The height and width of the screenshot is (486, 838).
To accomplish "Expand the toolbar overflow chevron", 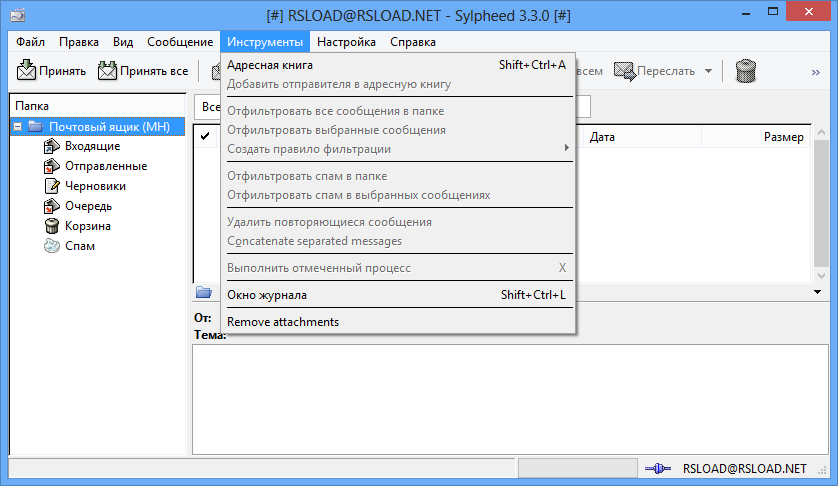I will coord(816,72).
